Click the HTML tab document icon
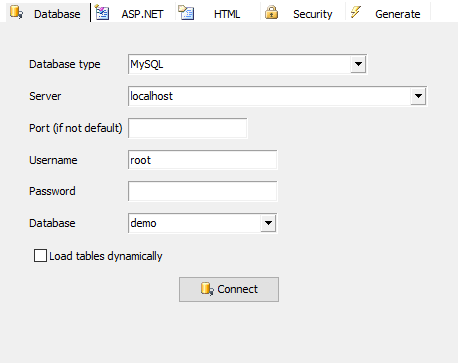This screenshot has width=458, height=363. coord(186,12)
